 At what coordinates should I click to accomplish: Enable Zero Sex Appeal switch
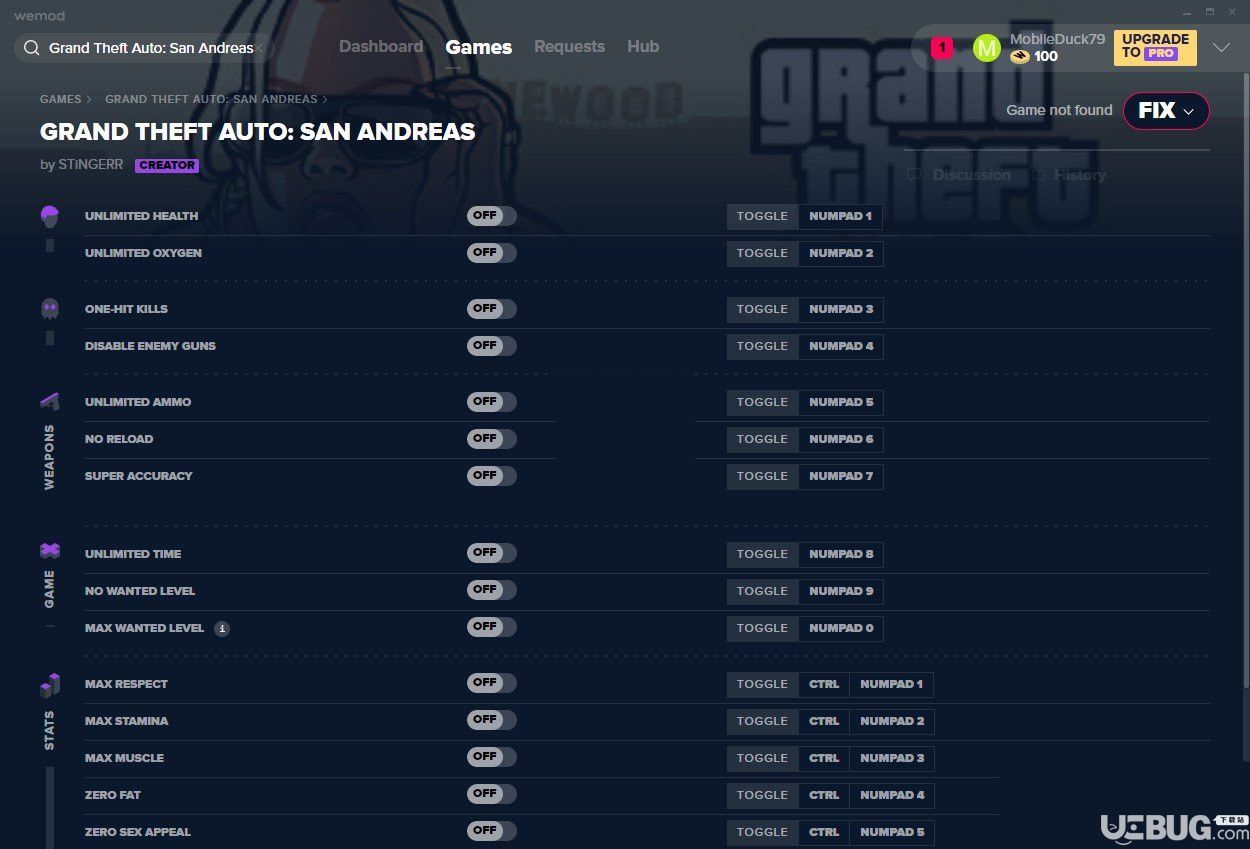tap(491, 831)
